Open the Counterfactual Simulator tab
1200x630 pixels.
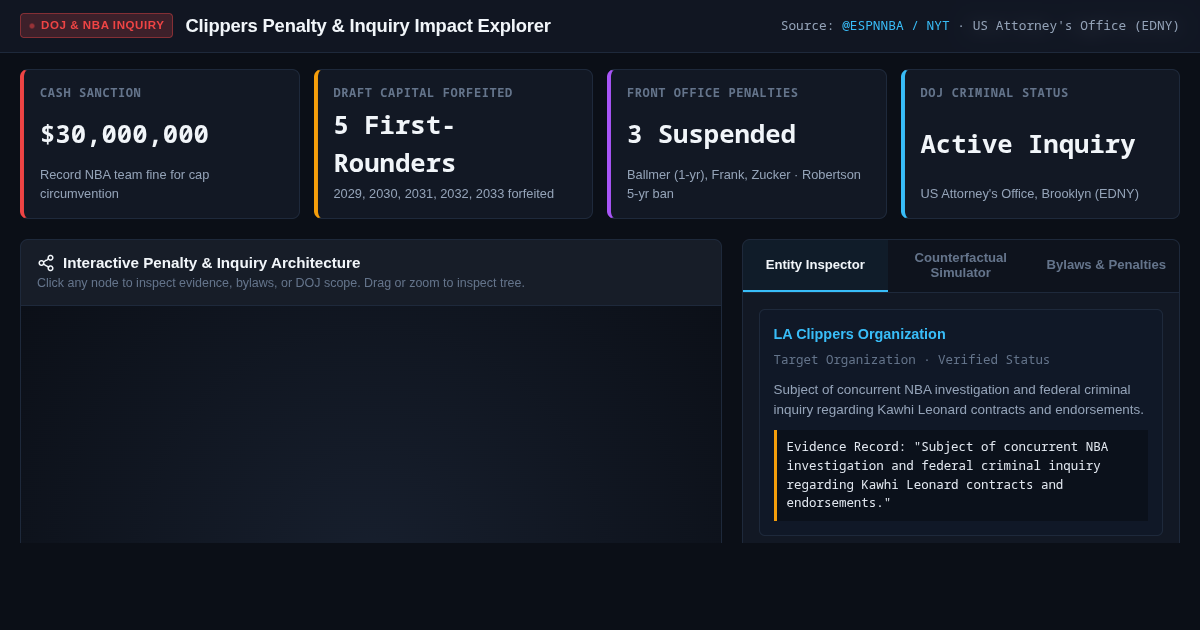click(x=961, y=265)
